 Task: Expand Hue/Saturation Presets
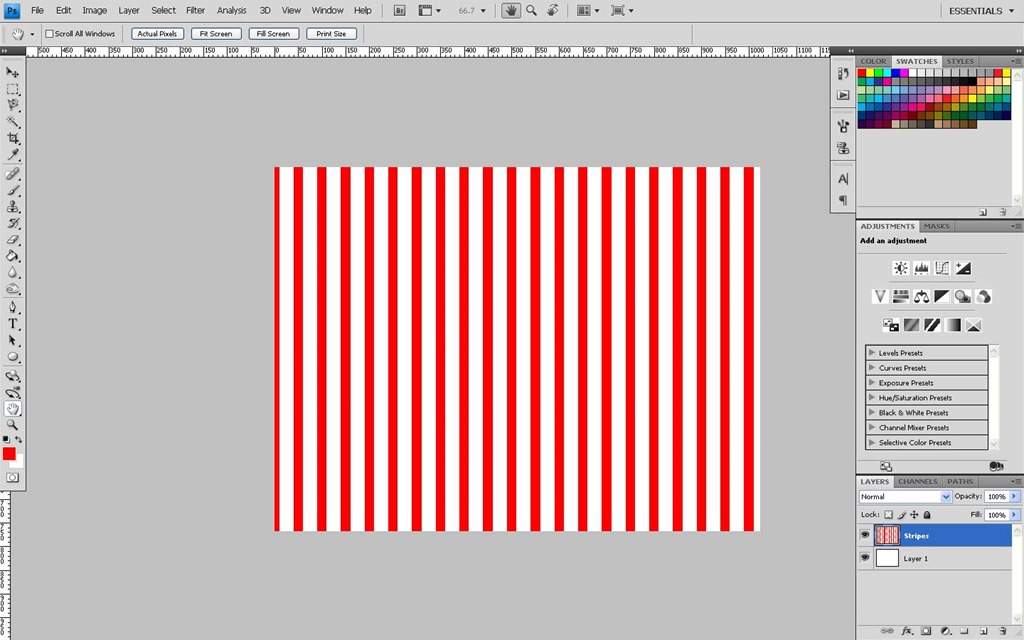(x=872, y=398)
